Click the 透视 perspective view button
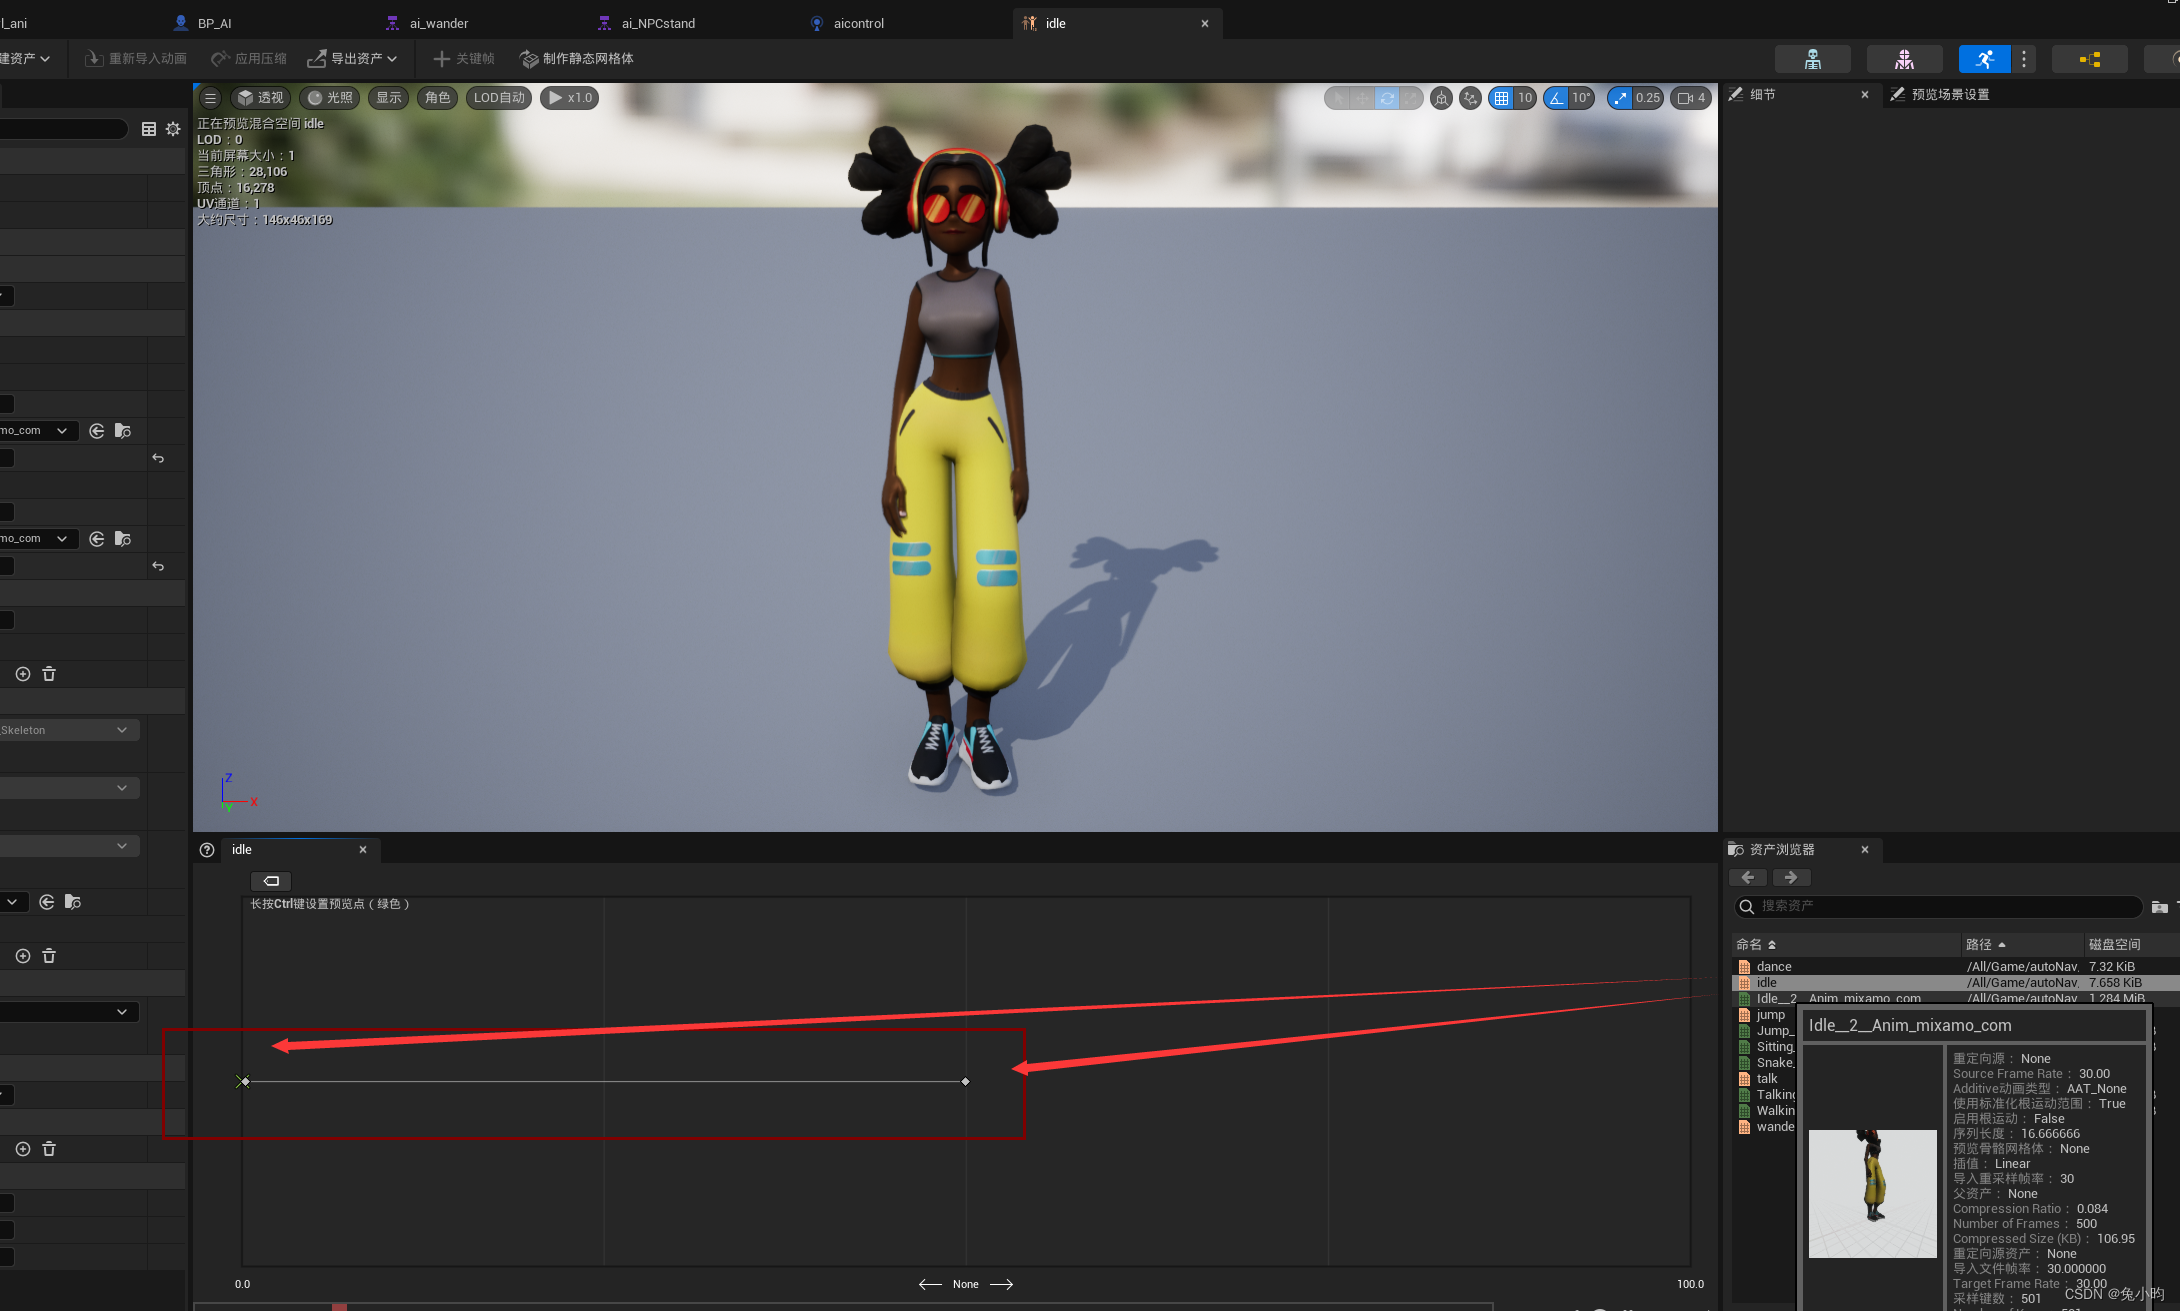Image resolution: width=2180 pixels, height=1311 pixels. 260,98
